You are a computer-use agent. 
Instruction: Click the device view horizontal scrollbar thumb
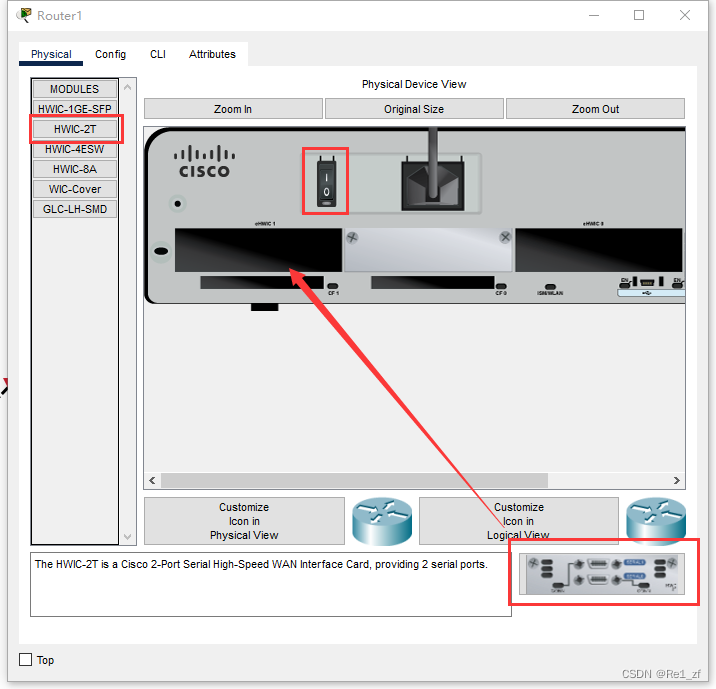click(354, 480)
